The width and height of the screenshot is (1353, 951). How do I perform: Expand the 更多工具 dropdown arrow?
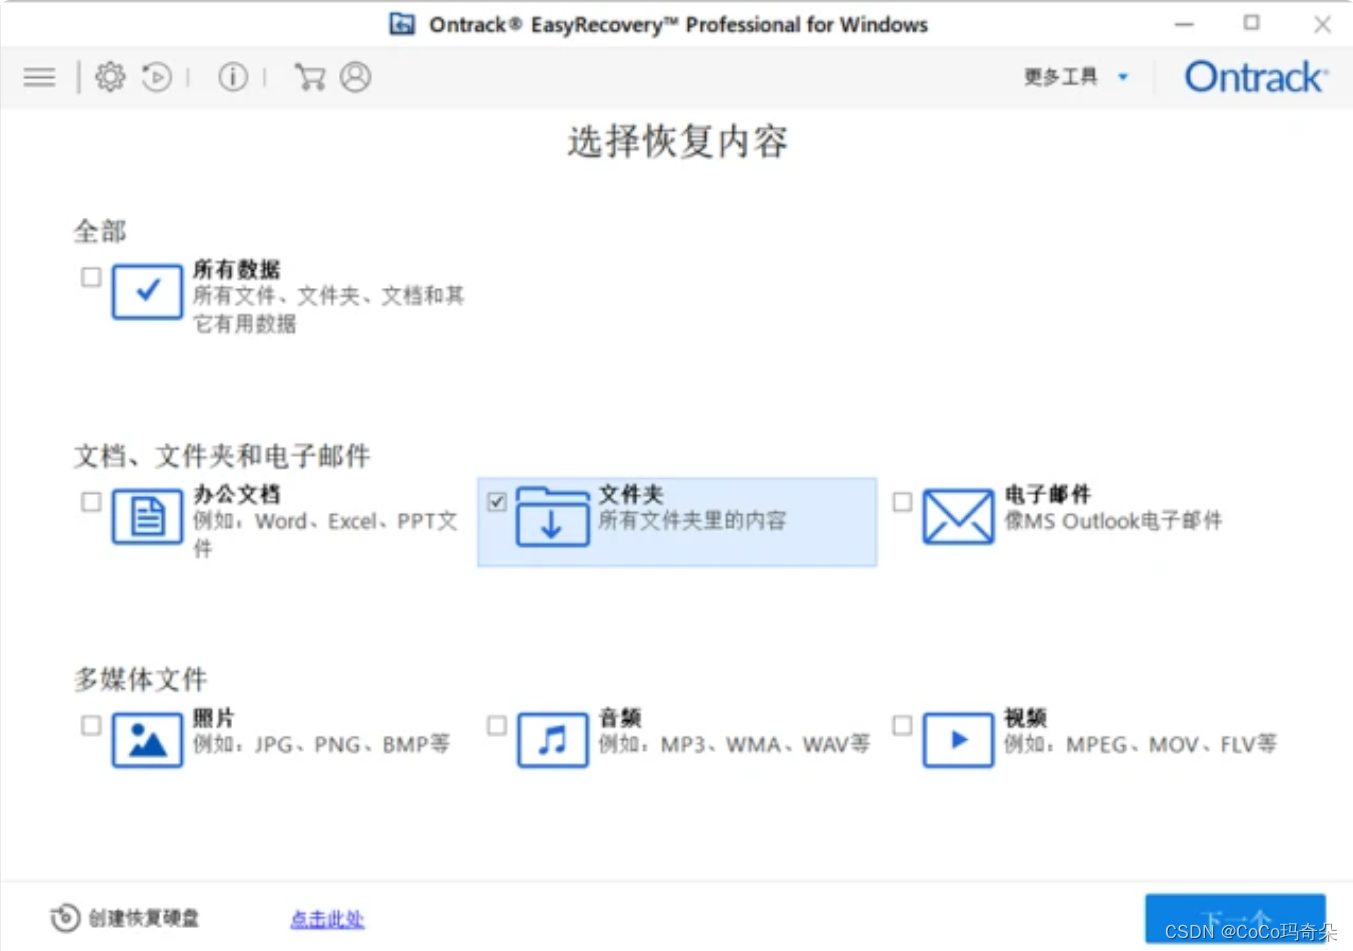coord(1123,77)
